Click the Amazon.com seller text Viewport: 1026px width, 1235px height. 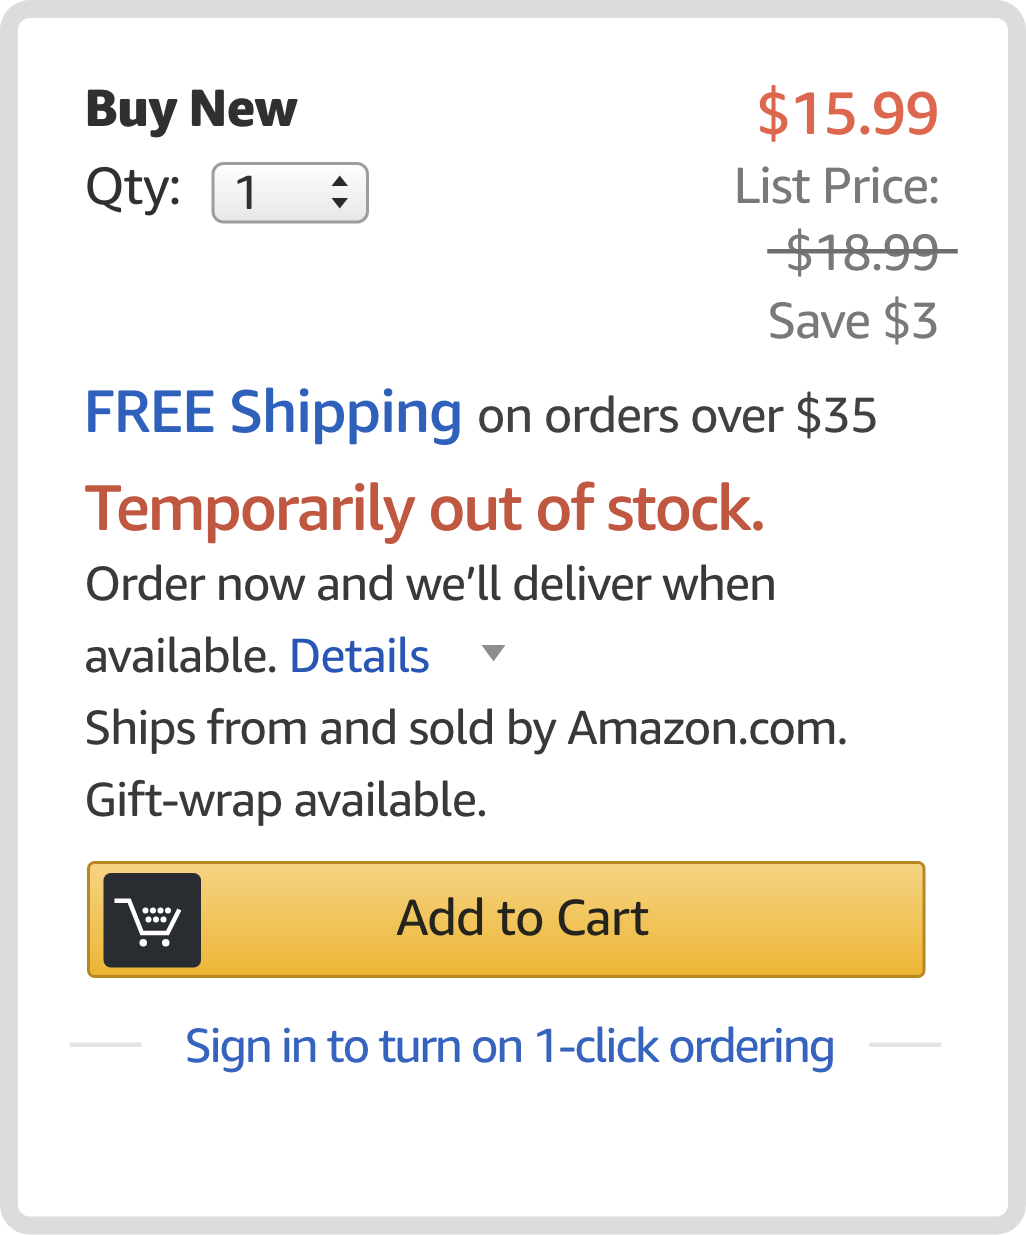pos(465,728)
